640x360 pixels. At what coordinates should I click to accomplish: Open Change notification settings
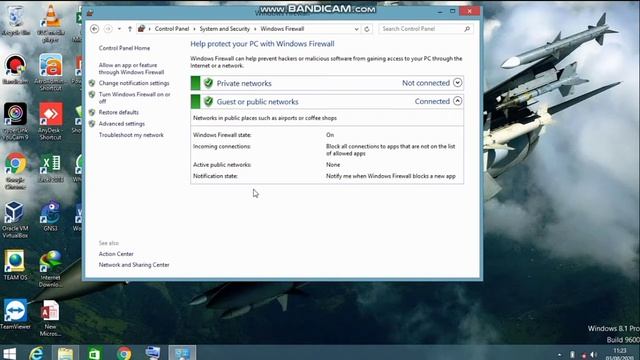coord(134,83)
